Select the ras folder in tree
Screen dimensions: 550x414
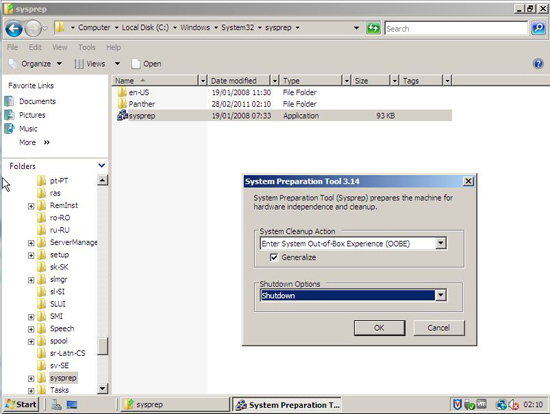[x=55, y=193]
